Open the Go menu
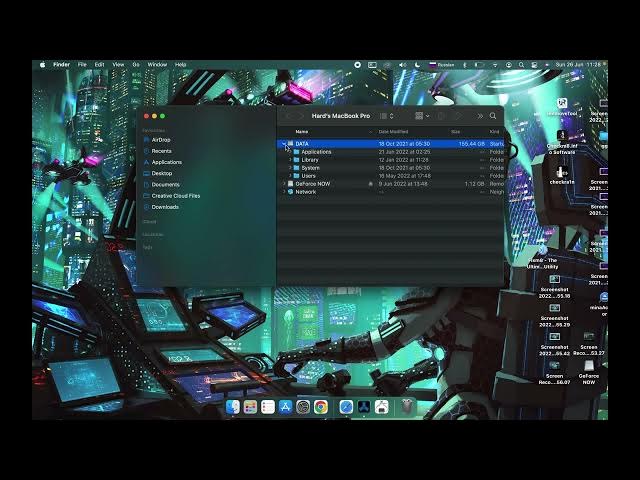This screenshot has height=480, width=640. click(136, 64)
